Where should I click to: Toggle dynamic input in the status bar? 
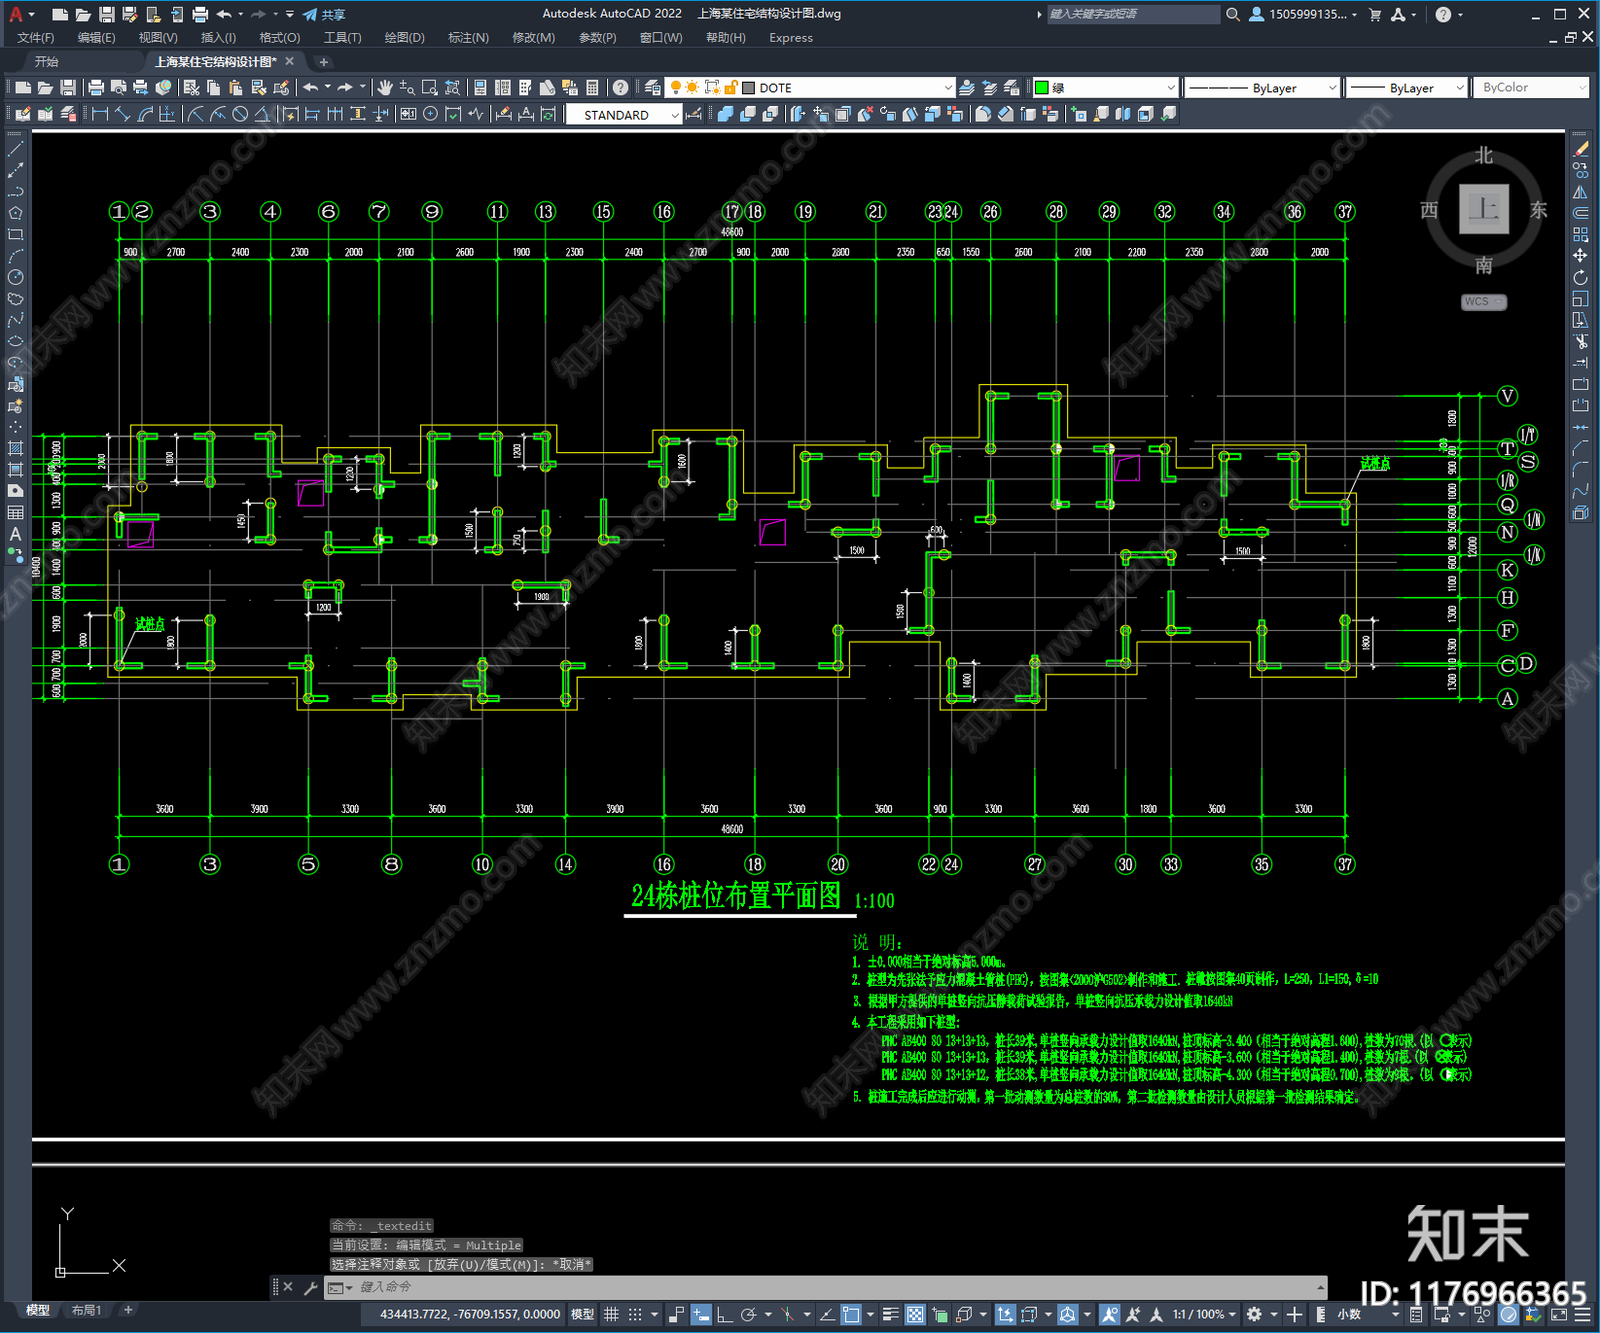pyautogui.click(x=701, y=1314)
